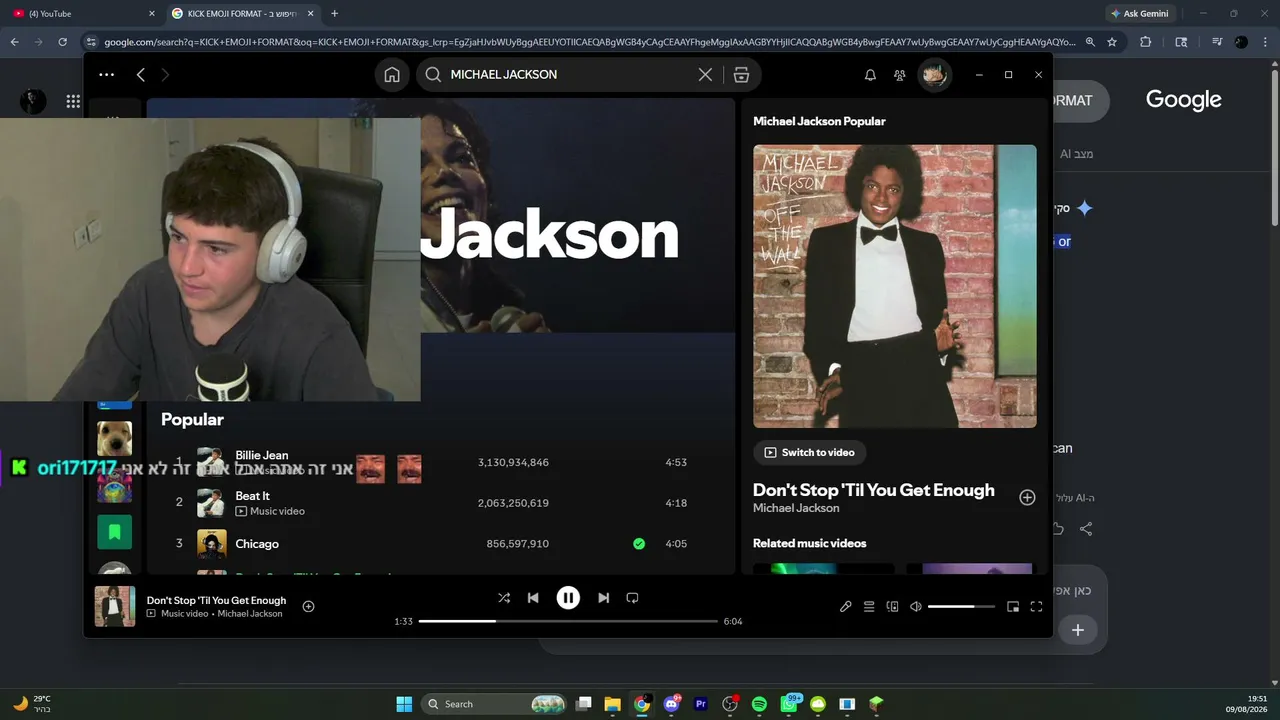Open Premiere Pro from the taskbar
This screenshot has width=1280, height=720.
coord(700,704)
